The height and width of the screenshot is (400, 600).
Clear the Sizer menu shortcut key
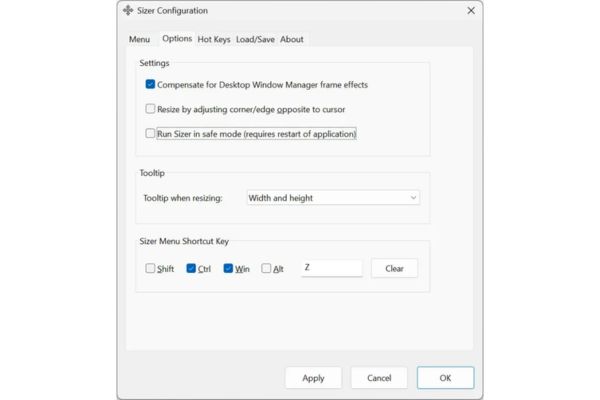click(x=394, y=268)
